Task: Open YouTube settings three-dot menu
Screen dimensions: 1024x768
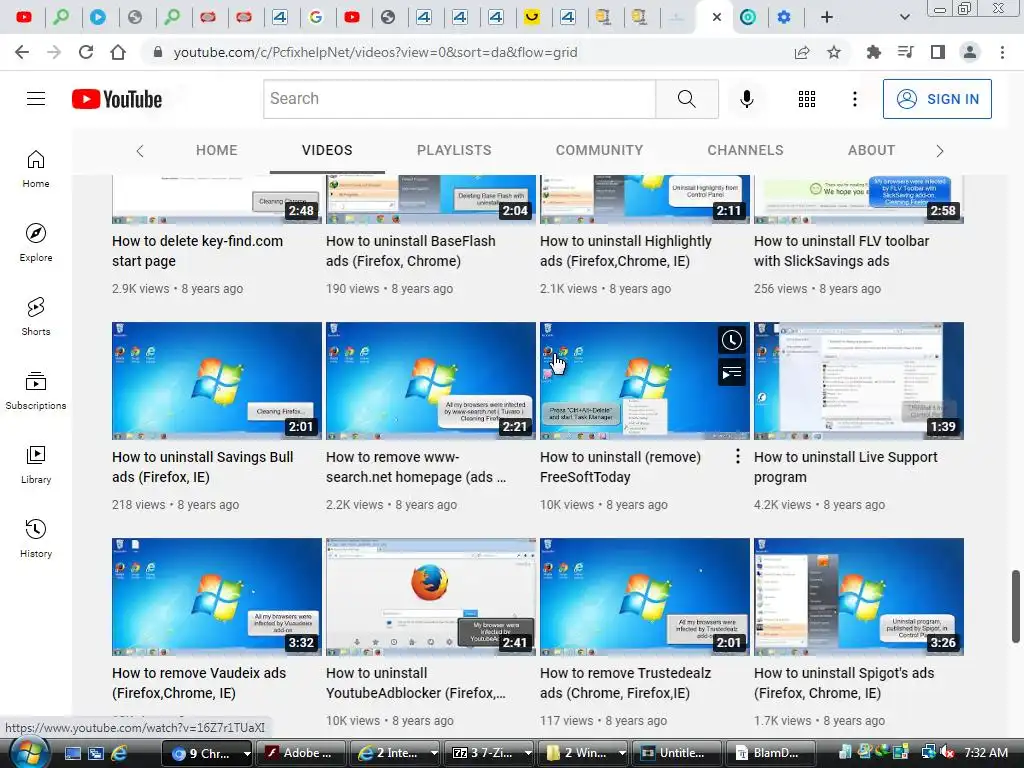Action: coord(854,99)
